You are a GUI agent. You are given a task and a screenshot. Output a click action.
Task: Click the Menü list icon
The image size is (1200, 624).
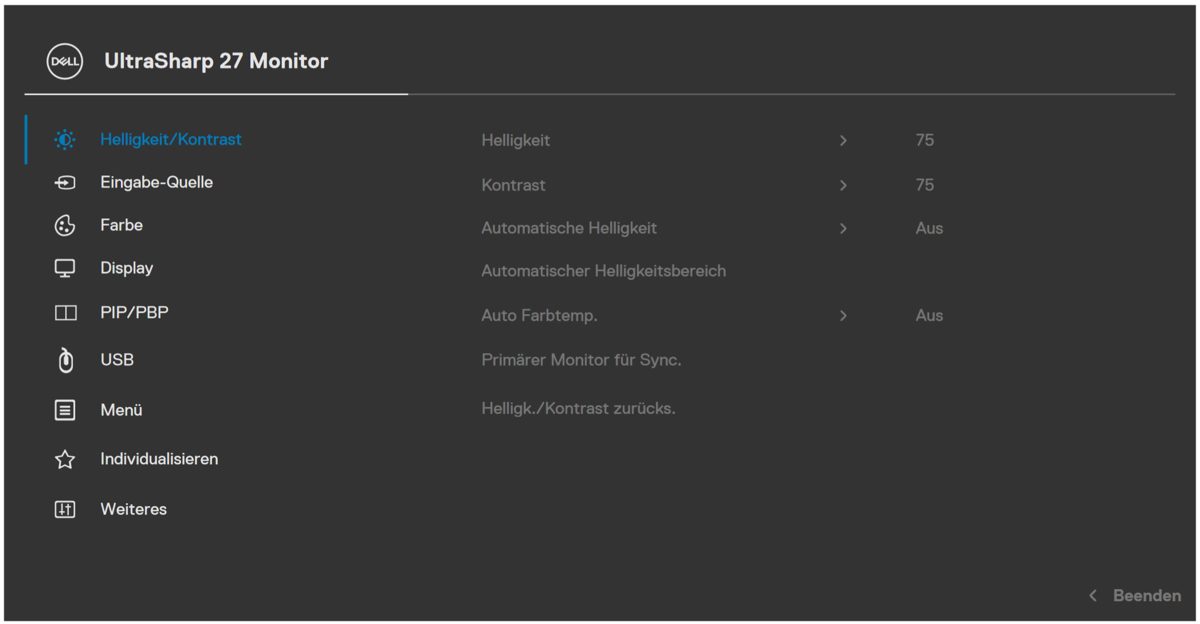click(65, 410)
